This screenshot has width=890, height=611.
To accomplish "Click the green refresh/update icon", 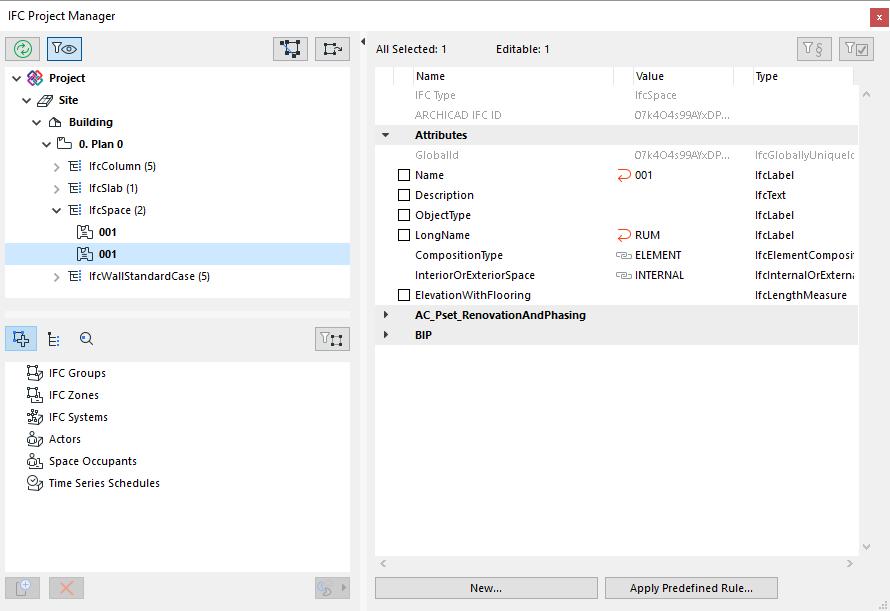I will [x=23, y=49].
